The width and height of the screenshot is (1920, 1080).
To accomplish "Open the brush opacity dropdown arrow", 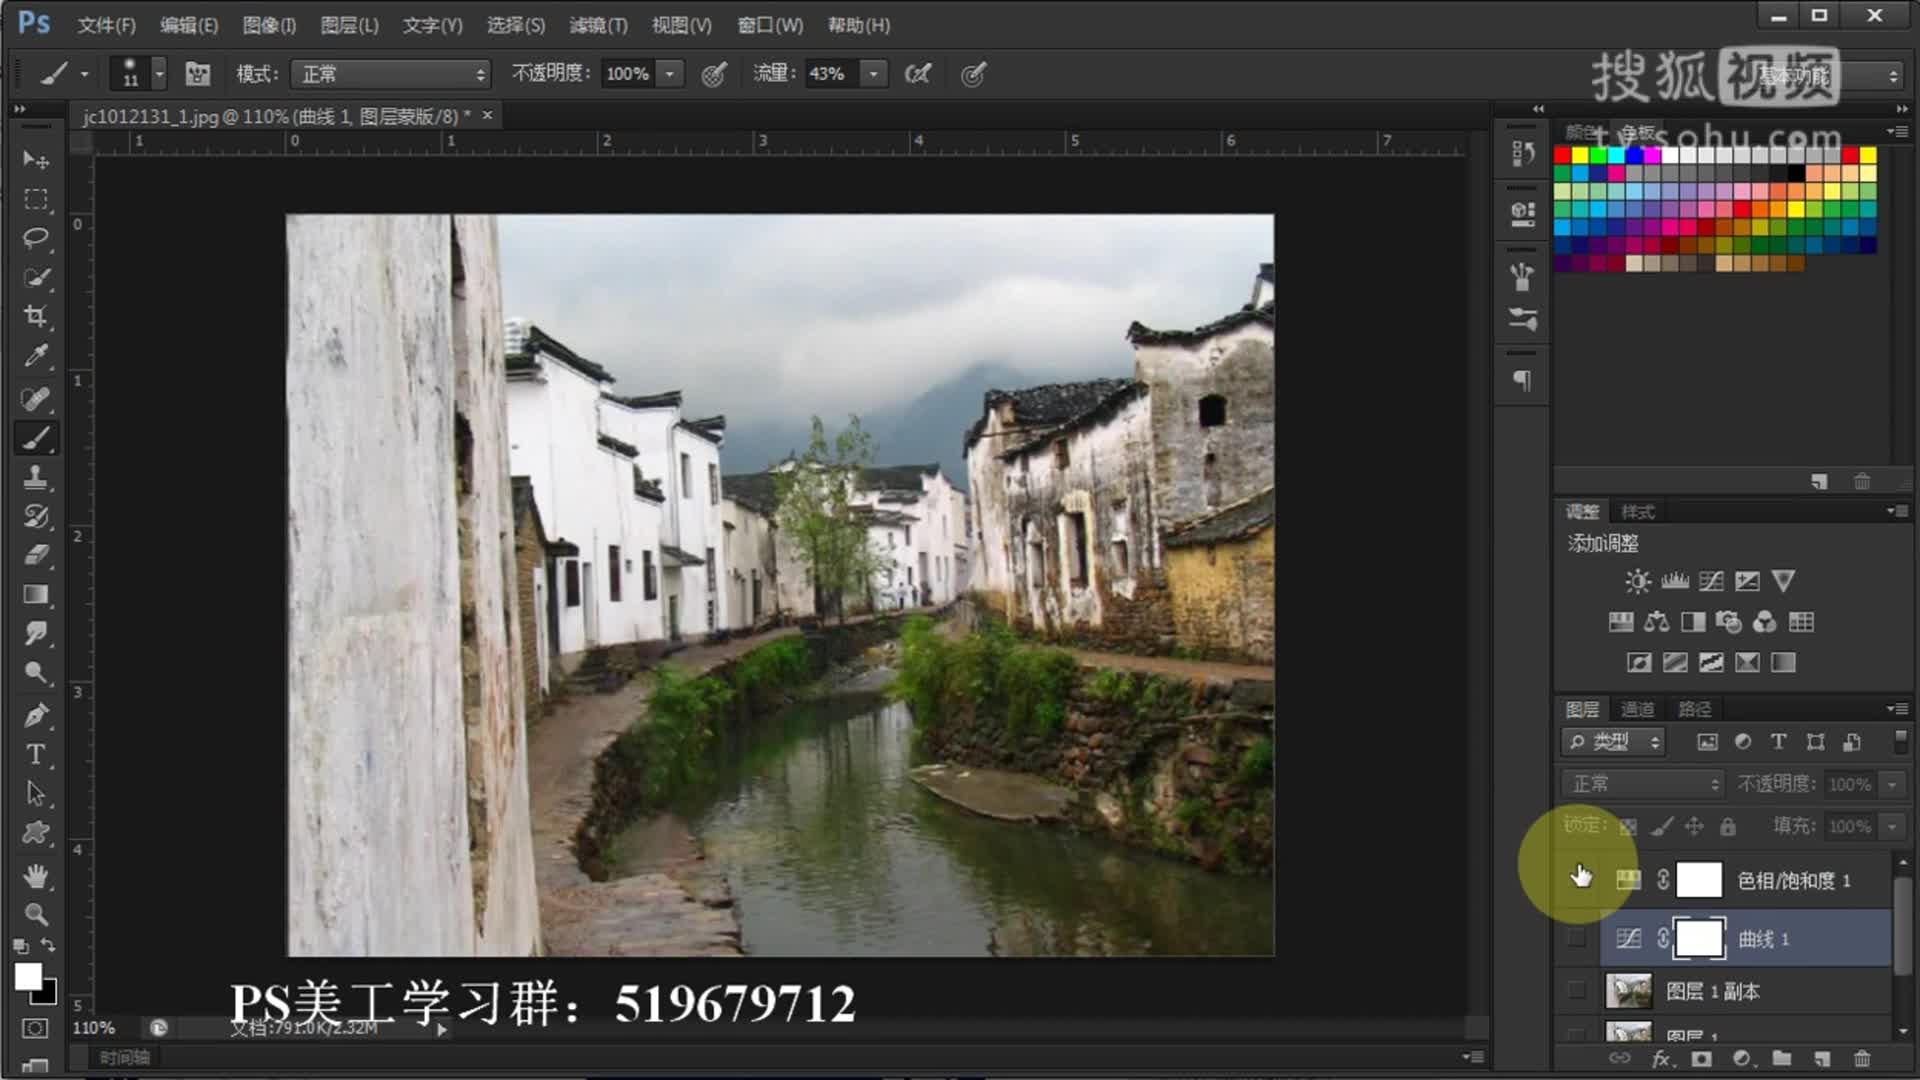I will [x=668, y=73].
